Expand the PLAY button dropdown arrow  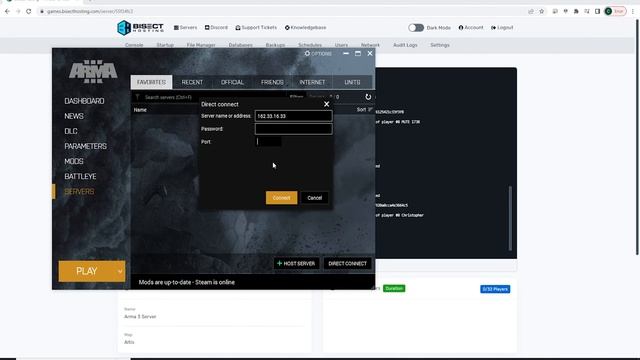coord(120,271)
